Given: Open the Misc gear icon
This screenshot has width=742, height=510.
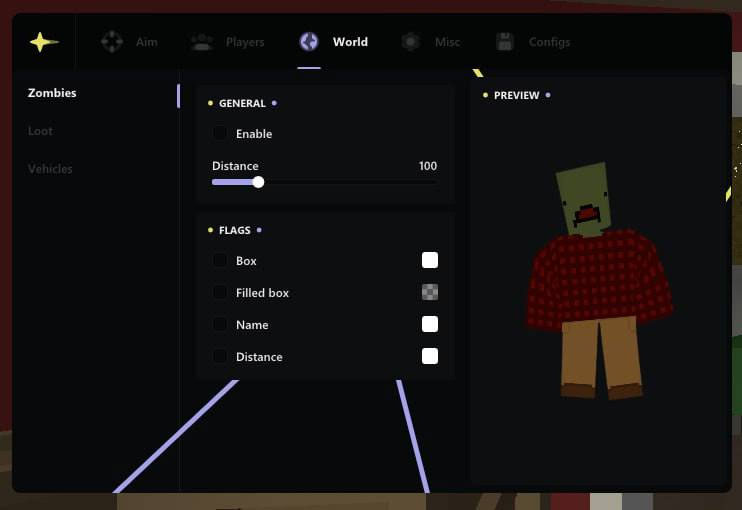Looking at the screenshot, I should 410,42.
